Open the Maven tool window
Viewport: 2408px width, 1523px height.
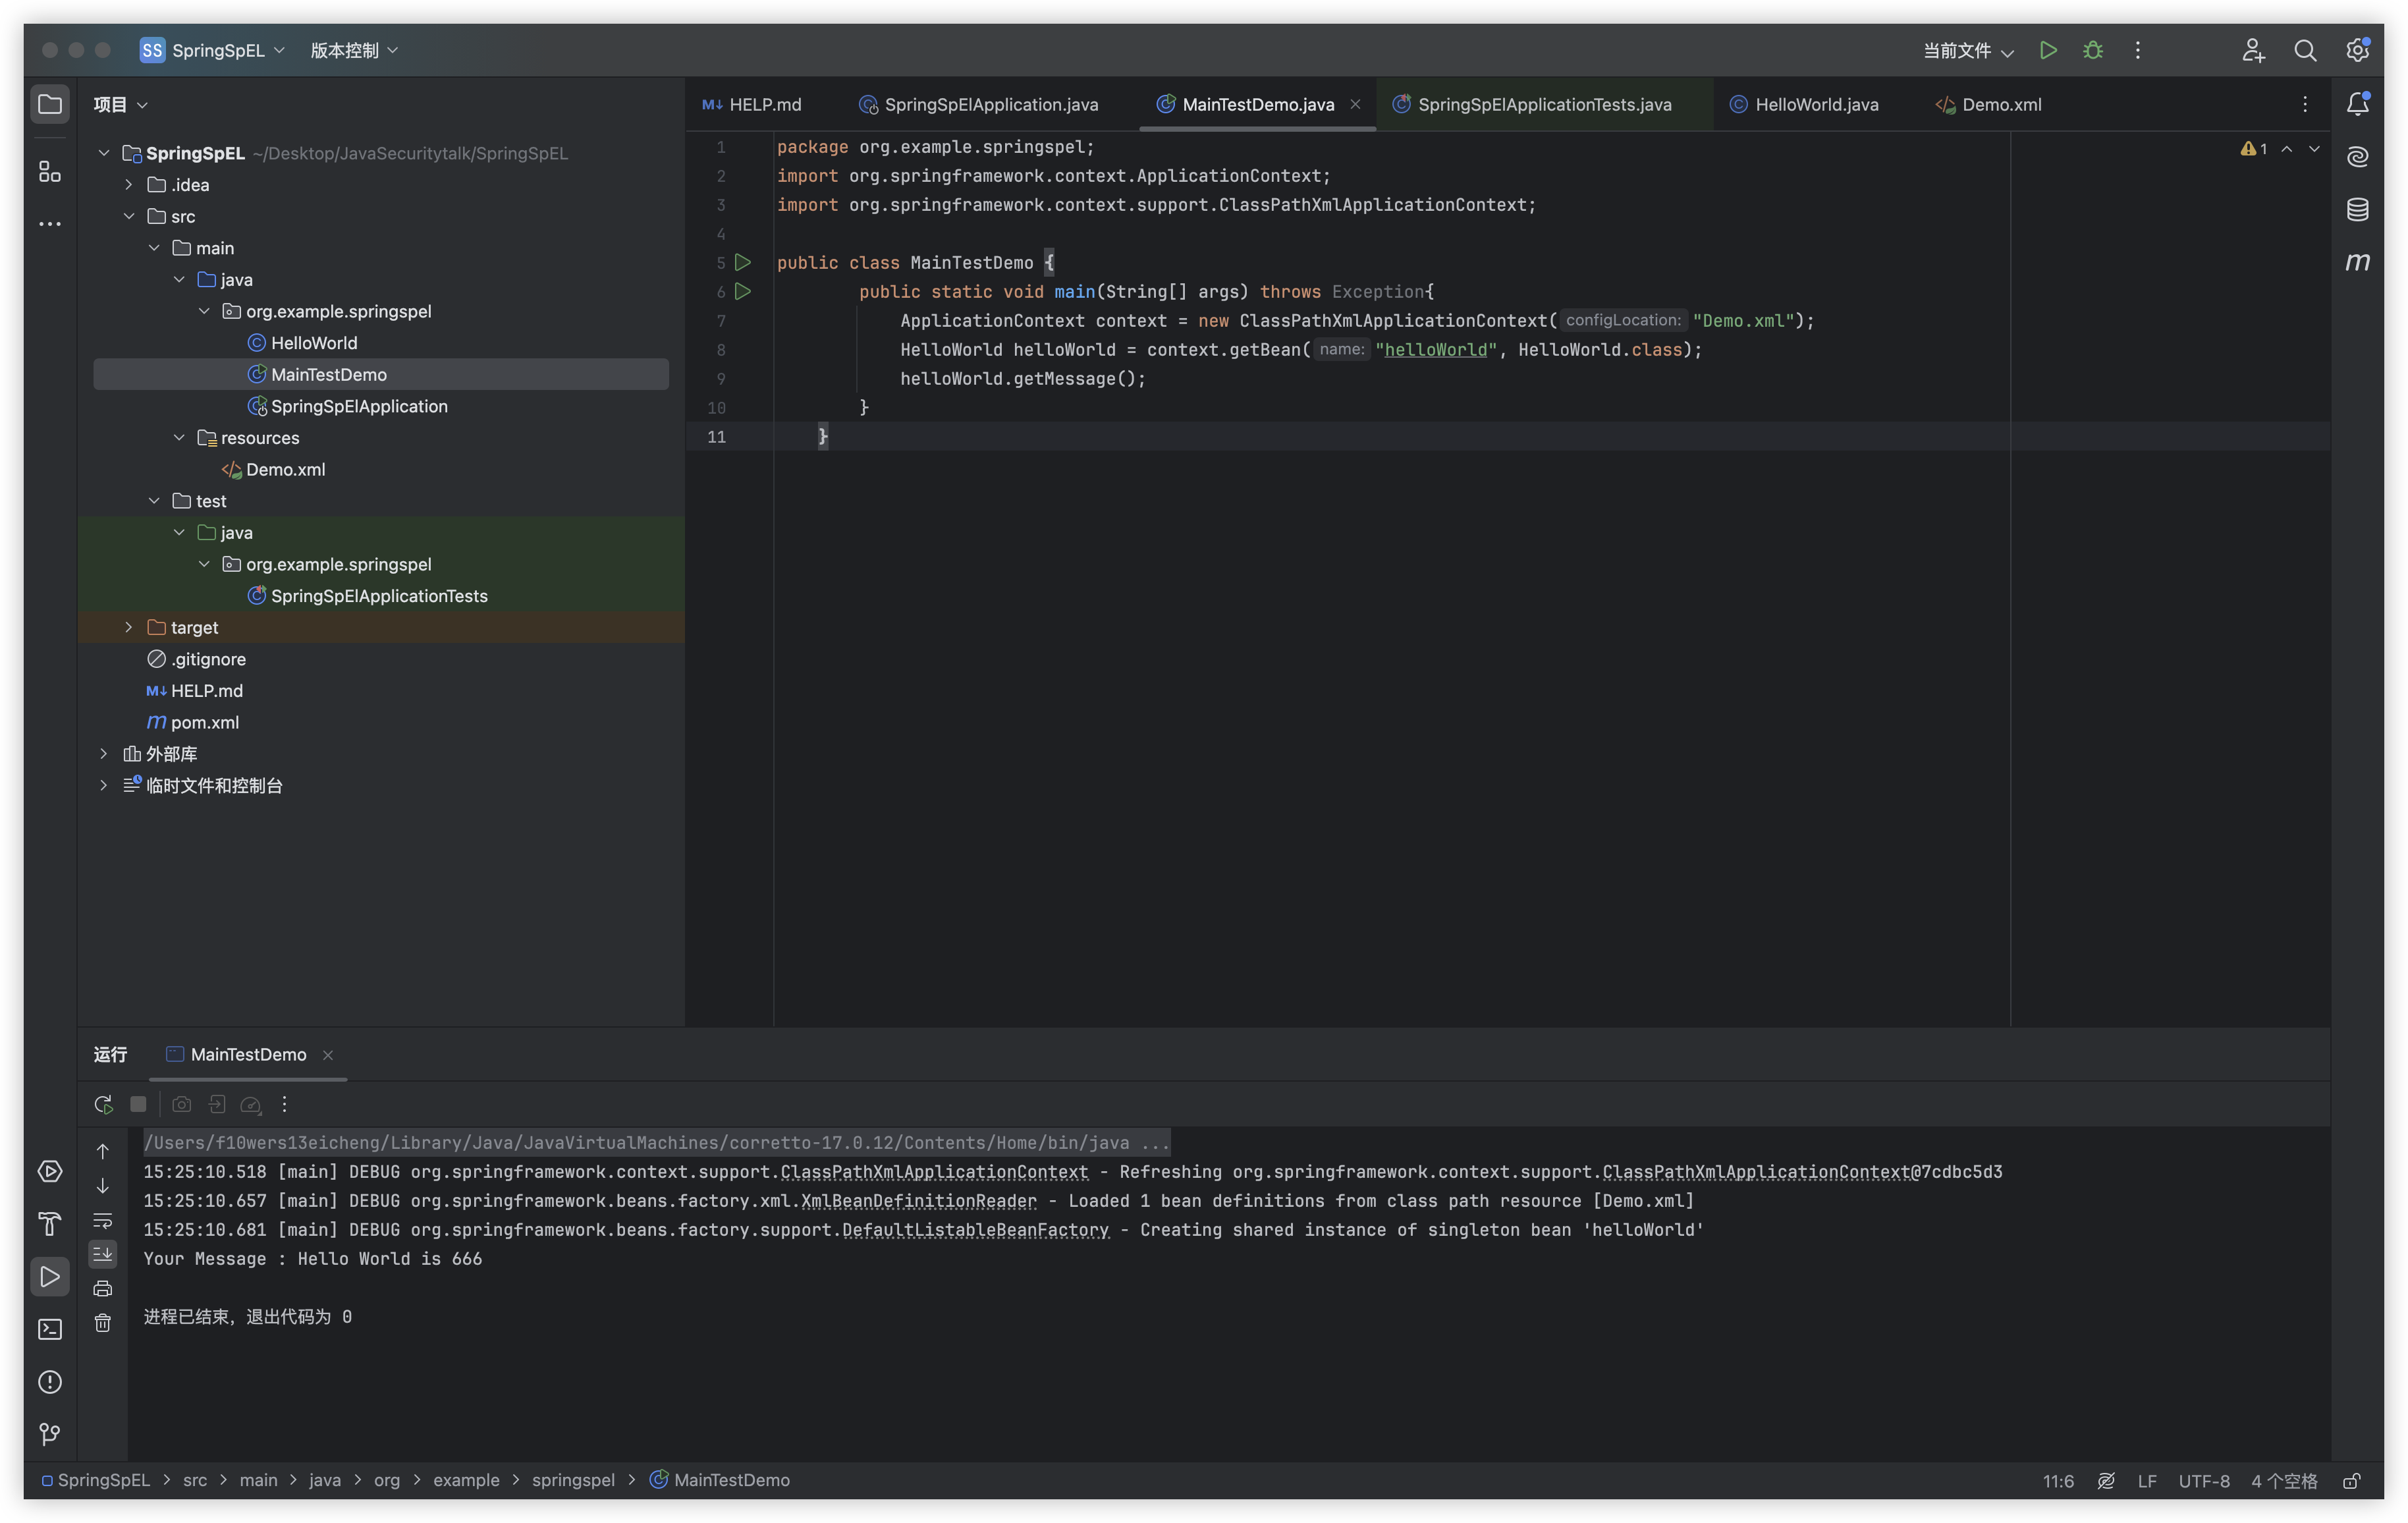click(x=2357, y=261)
